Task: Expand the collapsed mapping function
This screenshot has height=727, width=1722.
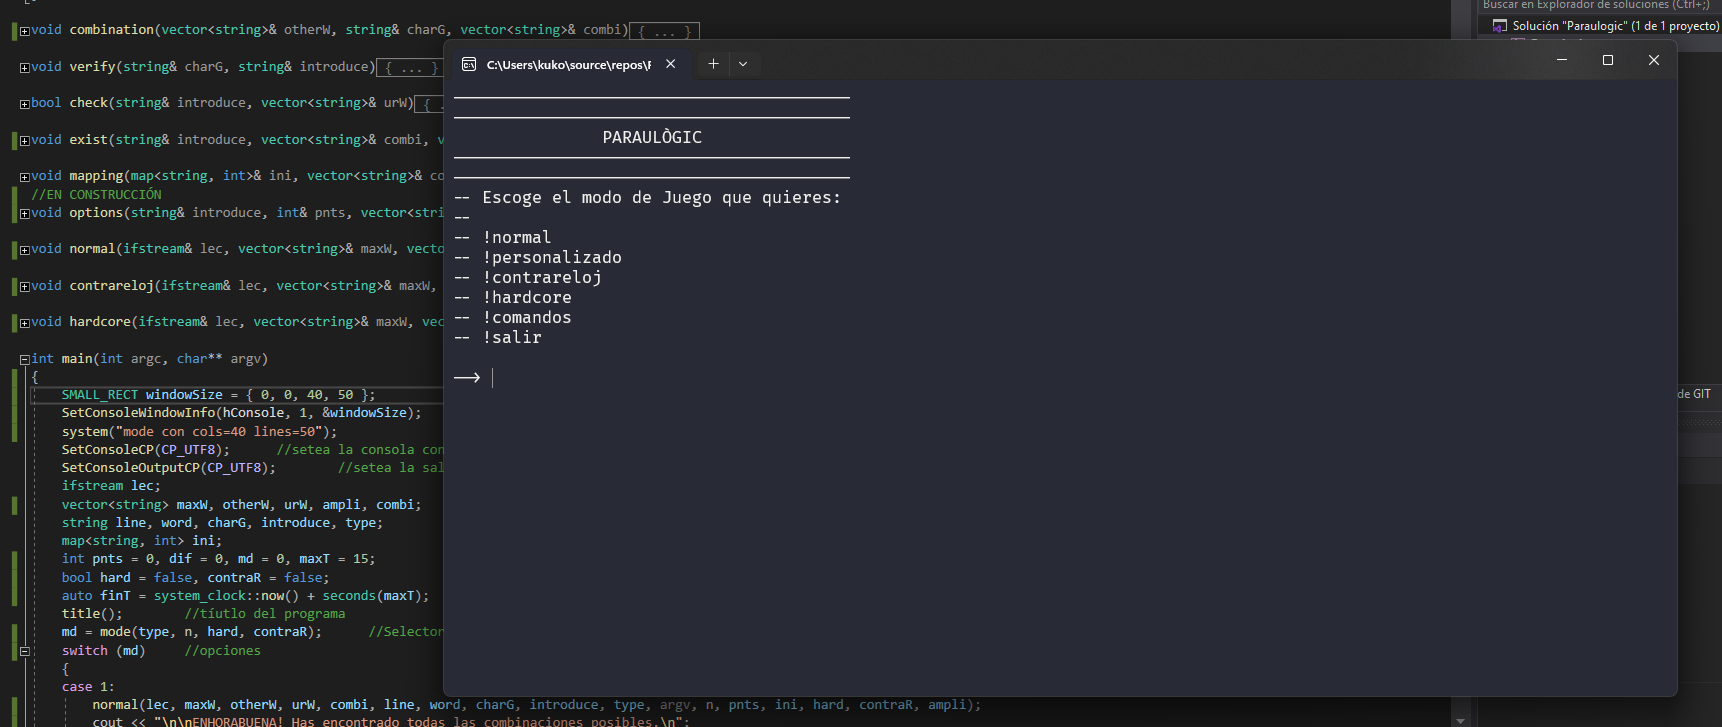Action: coord(24,177)
